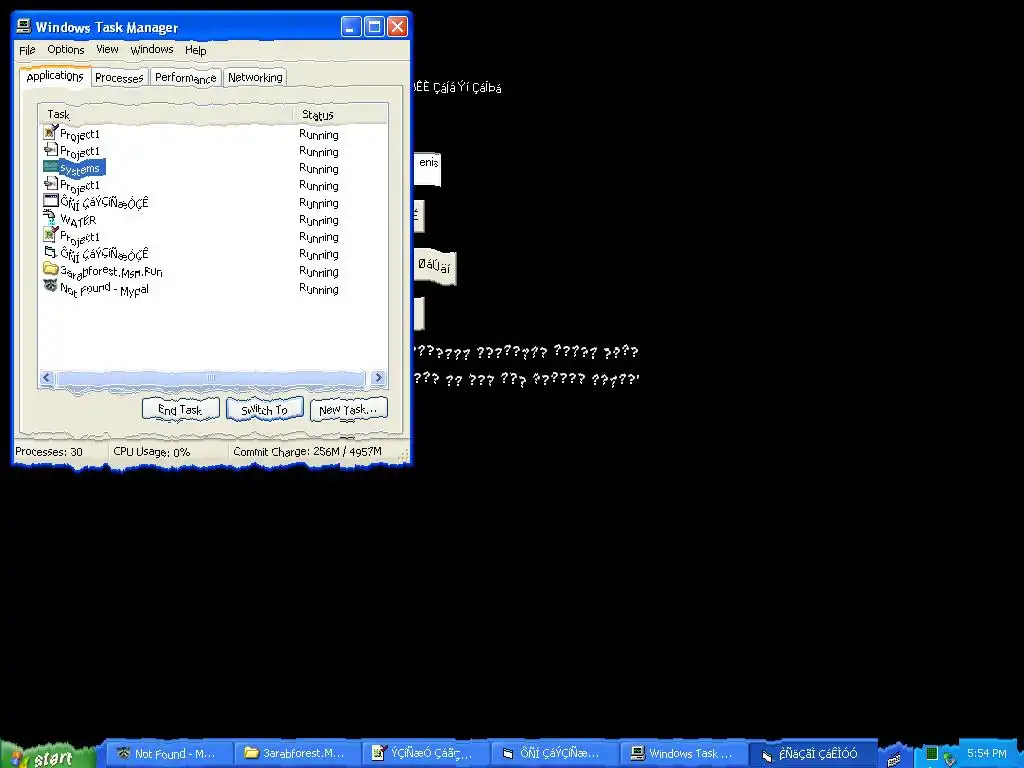This screenshot has width=1024, height=768.
Task: Click Running status in the Systems row
Action: tap(319, 168)
